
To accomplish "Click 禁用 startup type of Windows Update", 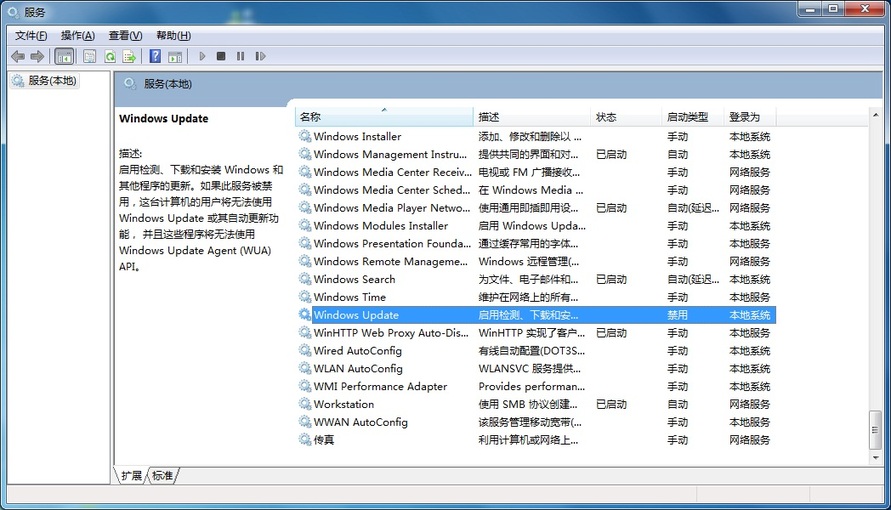I will [x=677, y=315].
